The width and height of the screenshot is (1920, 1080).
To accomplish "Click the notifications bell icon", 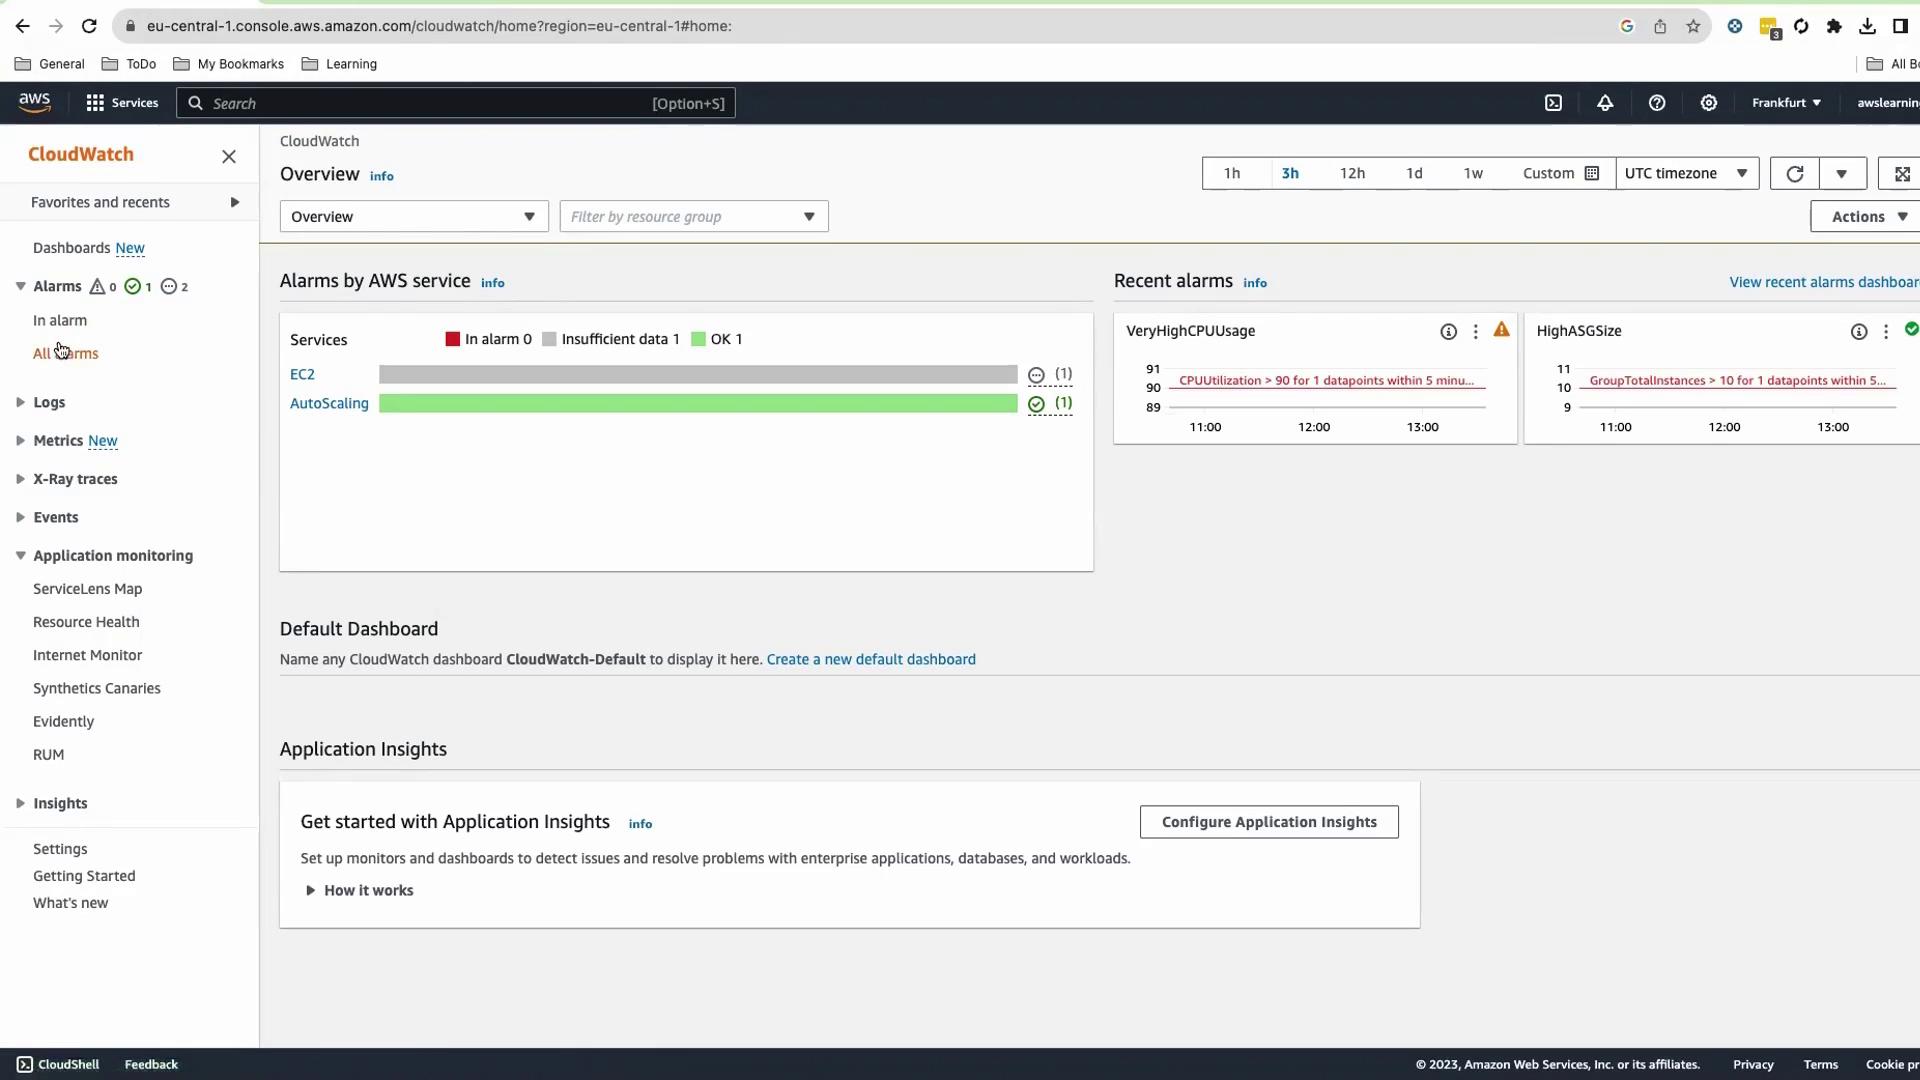I will click(1605, 103).
